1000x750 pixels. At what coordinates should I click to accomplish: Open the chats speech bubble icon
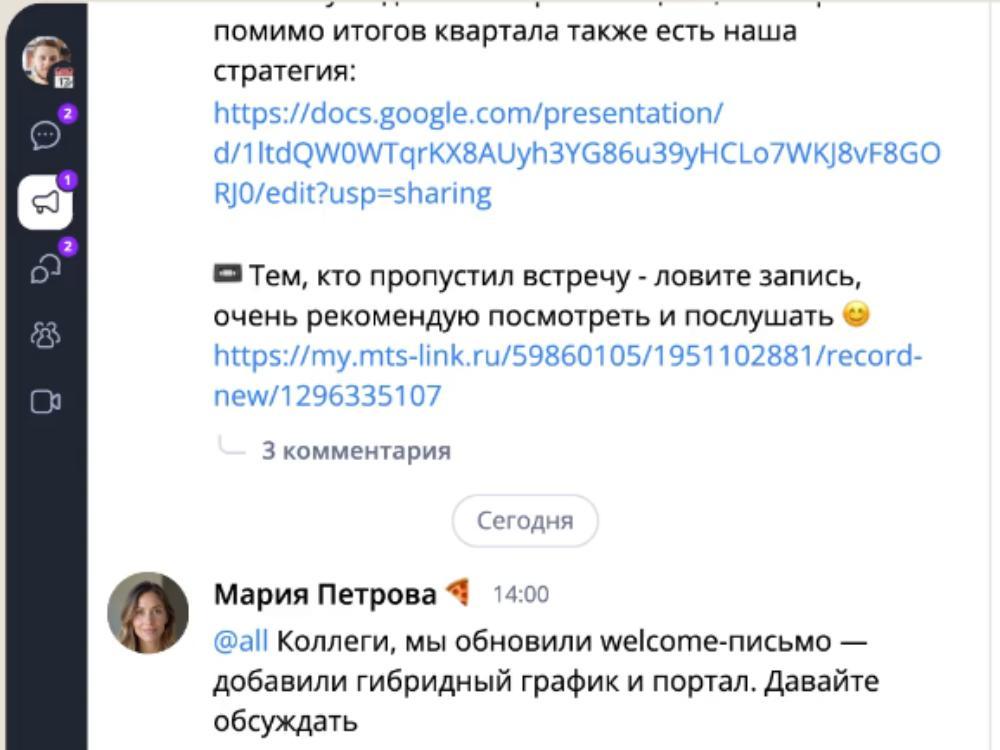pyautogui.click(x=45, y=135)
